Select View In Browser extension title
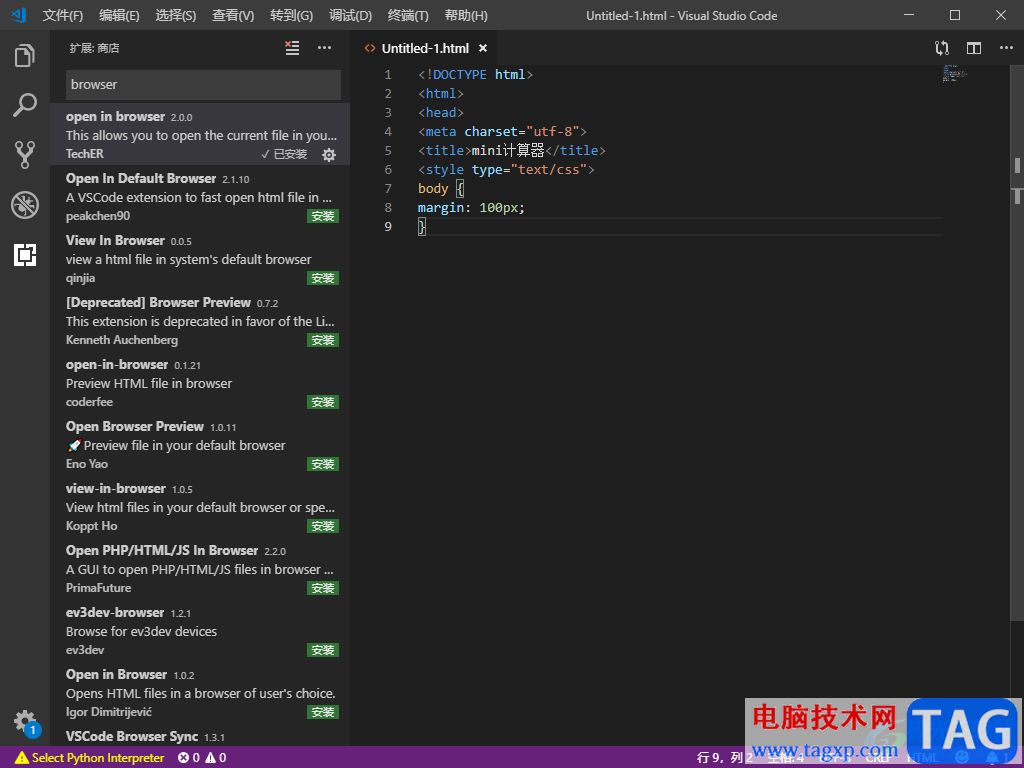Viewport: 1024px width, 768px height. point(115,240)
